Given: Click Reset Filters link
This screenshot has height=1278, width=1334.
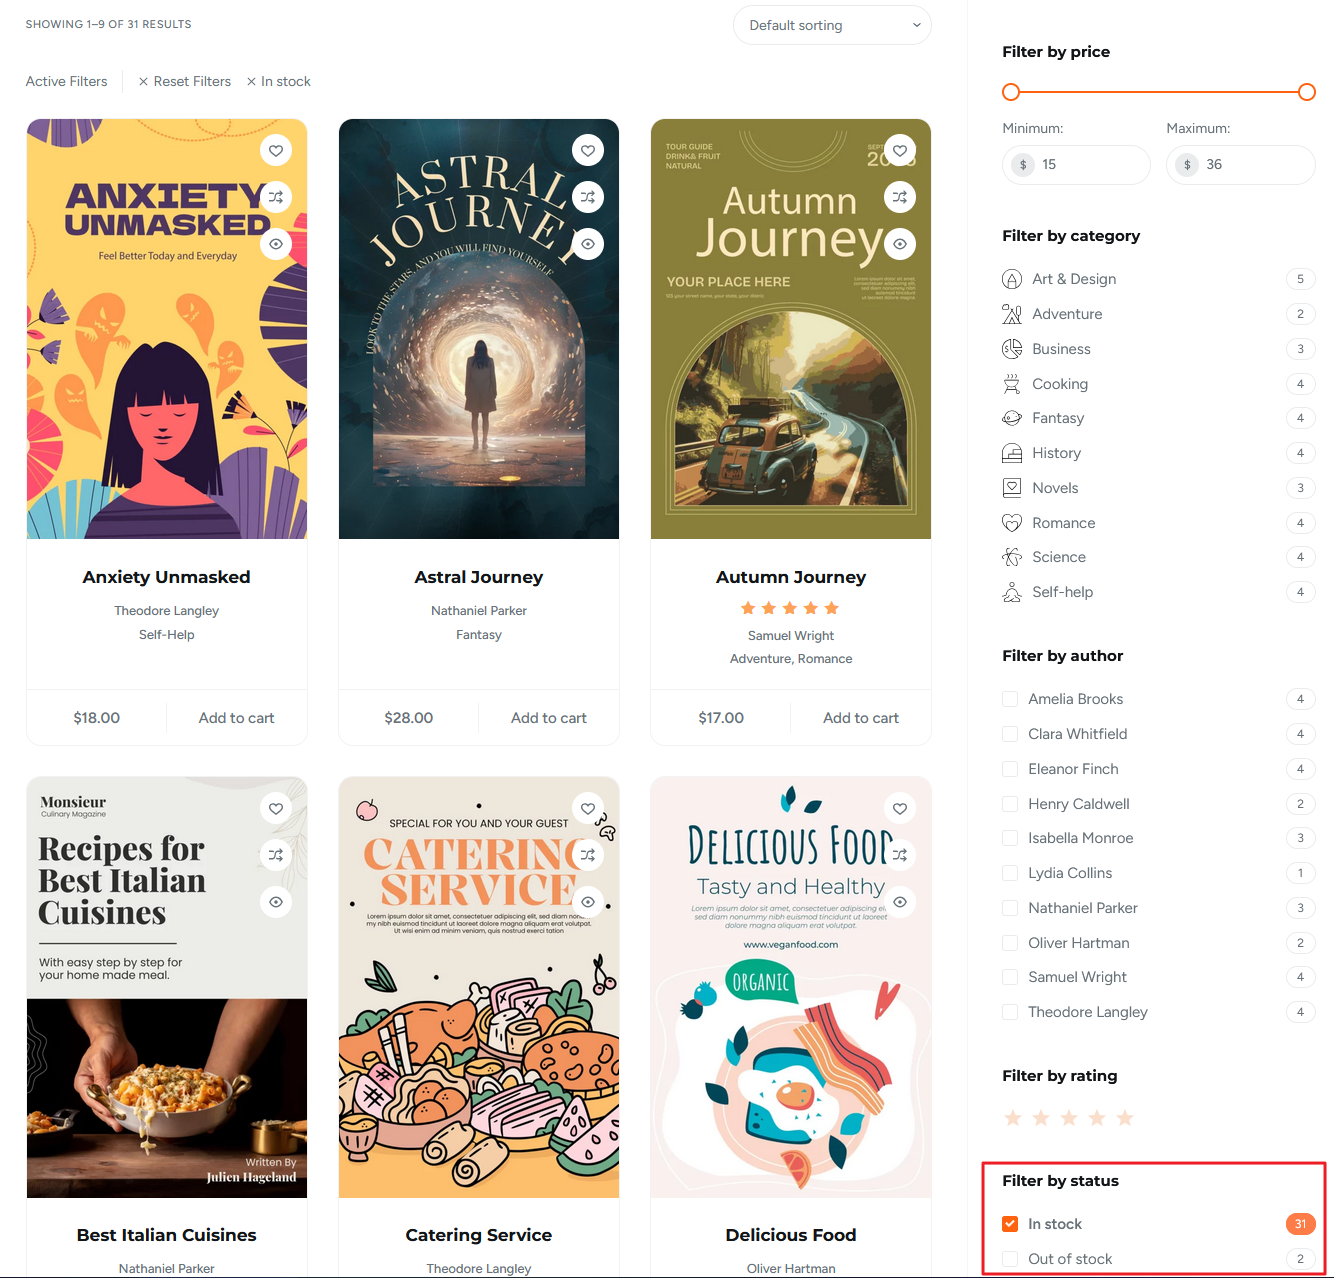Looking at the screenshot, I should pyautogui.click(x=185, y=82).
